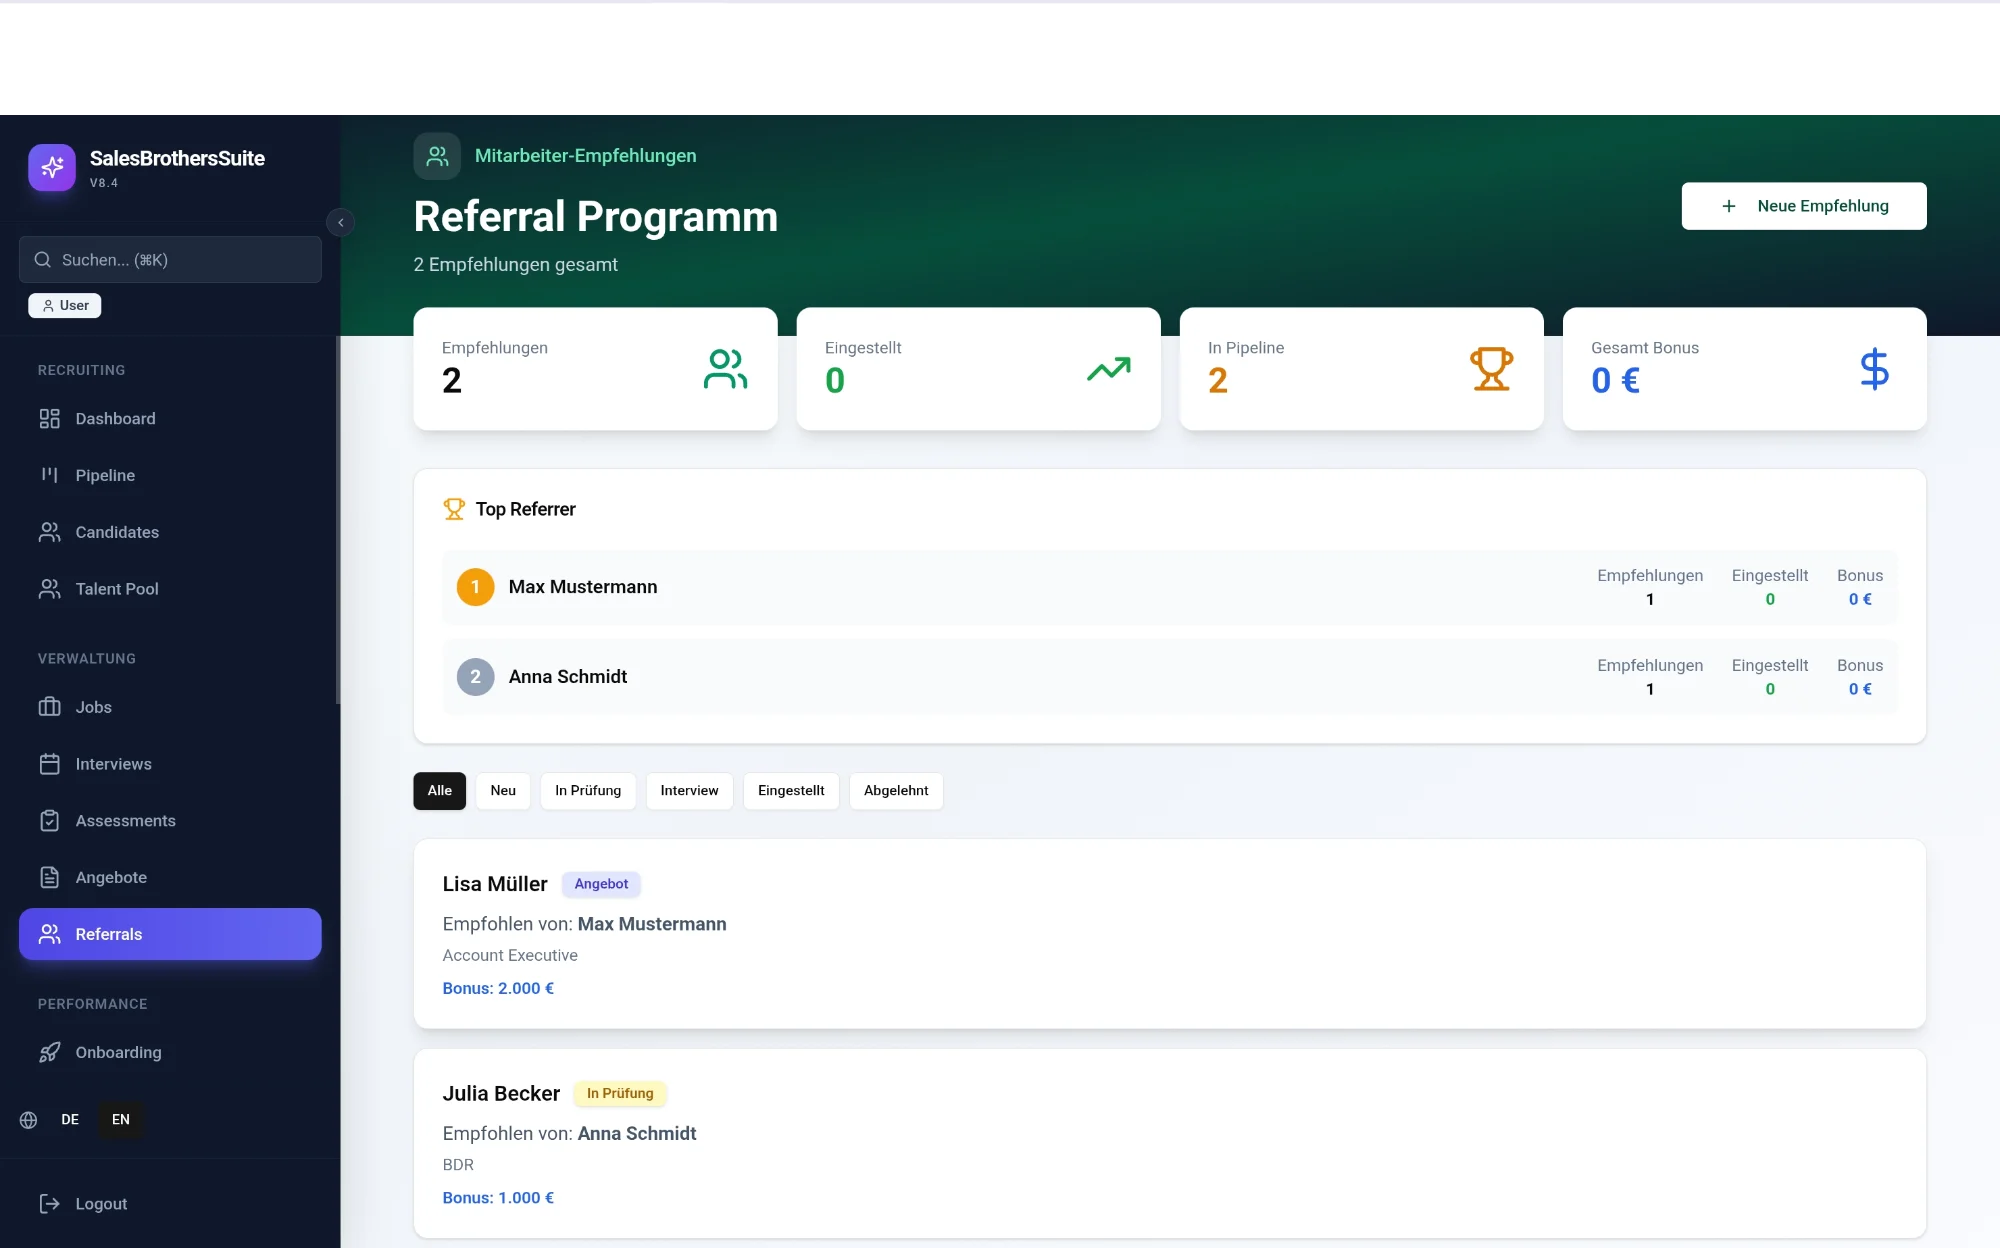2000x1248 pixels.
Task: Open Assessments via its clipboard icon
Action: (x=49, y=821)
